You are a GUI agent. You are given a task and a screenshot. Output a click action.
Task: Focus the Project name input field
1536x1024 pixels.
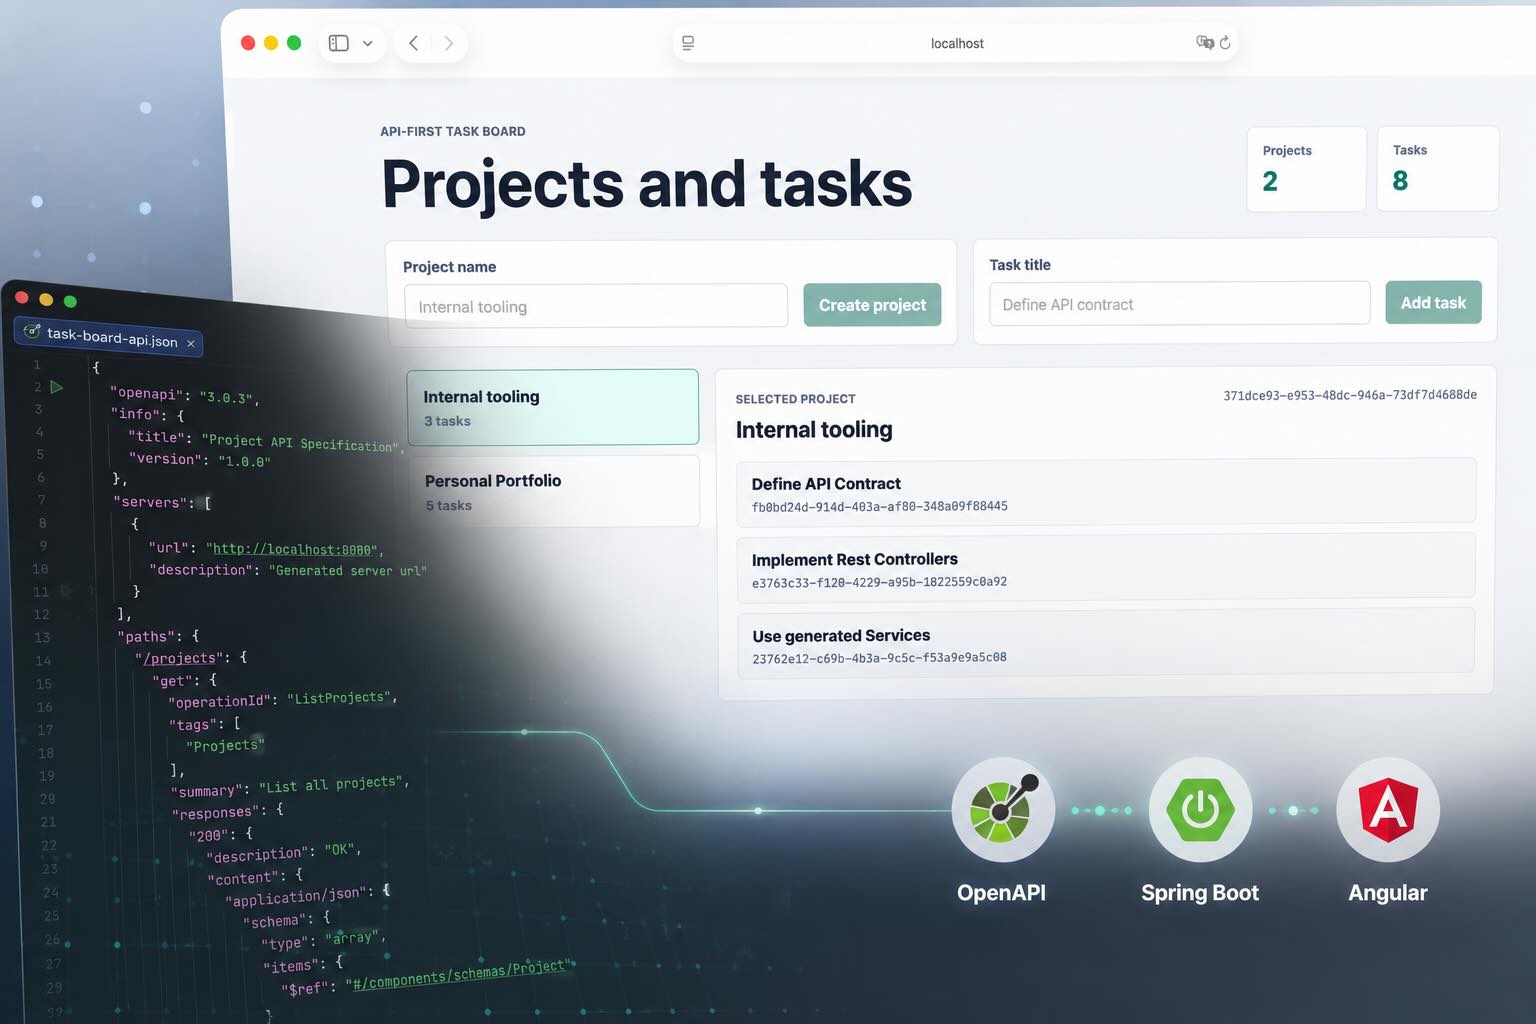coord(596,306)
